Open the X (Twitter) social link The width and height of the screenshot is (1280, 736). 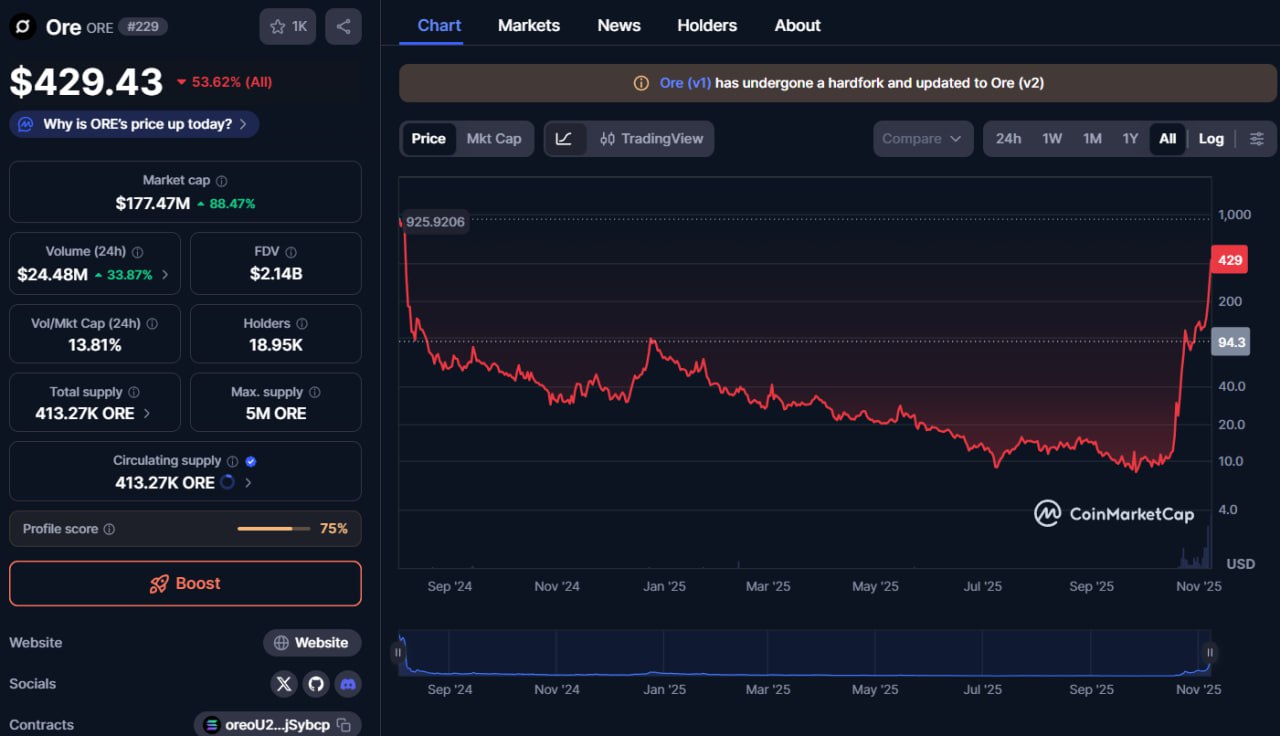(284, 684)
